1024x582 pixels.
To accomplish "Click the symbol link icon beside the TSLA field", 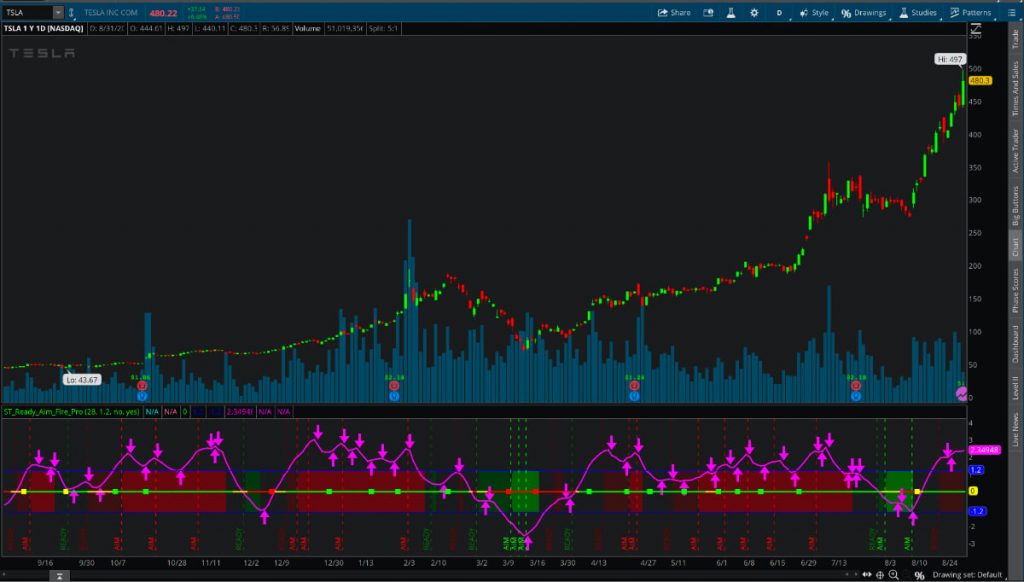I will click(x=72, y=12).
